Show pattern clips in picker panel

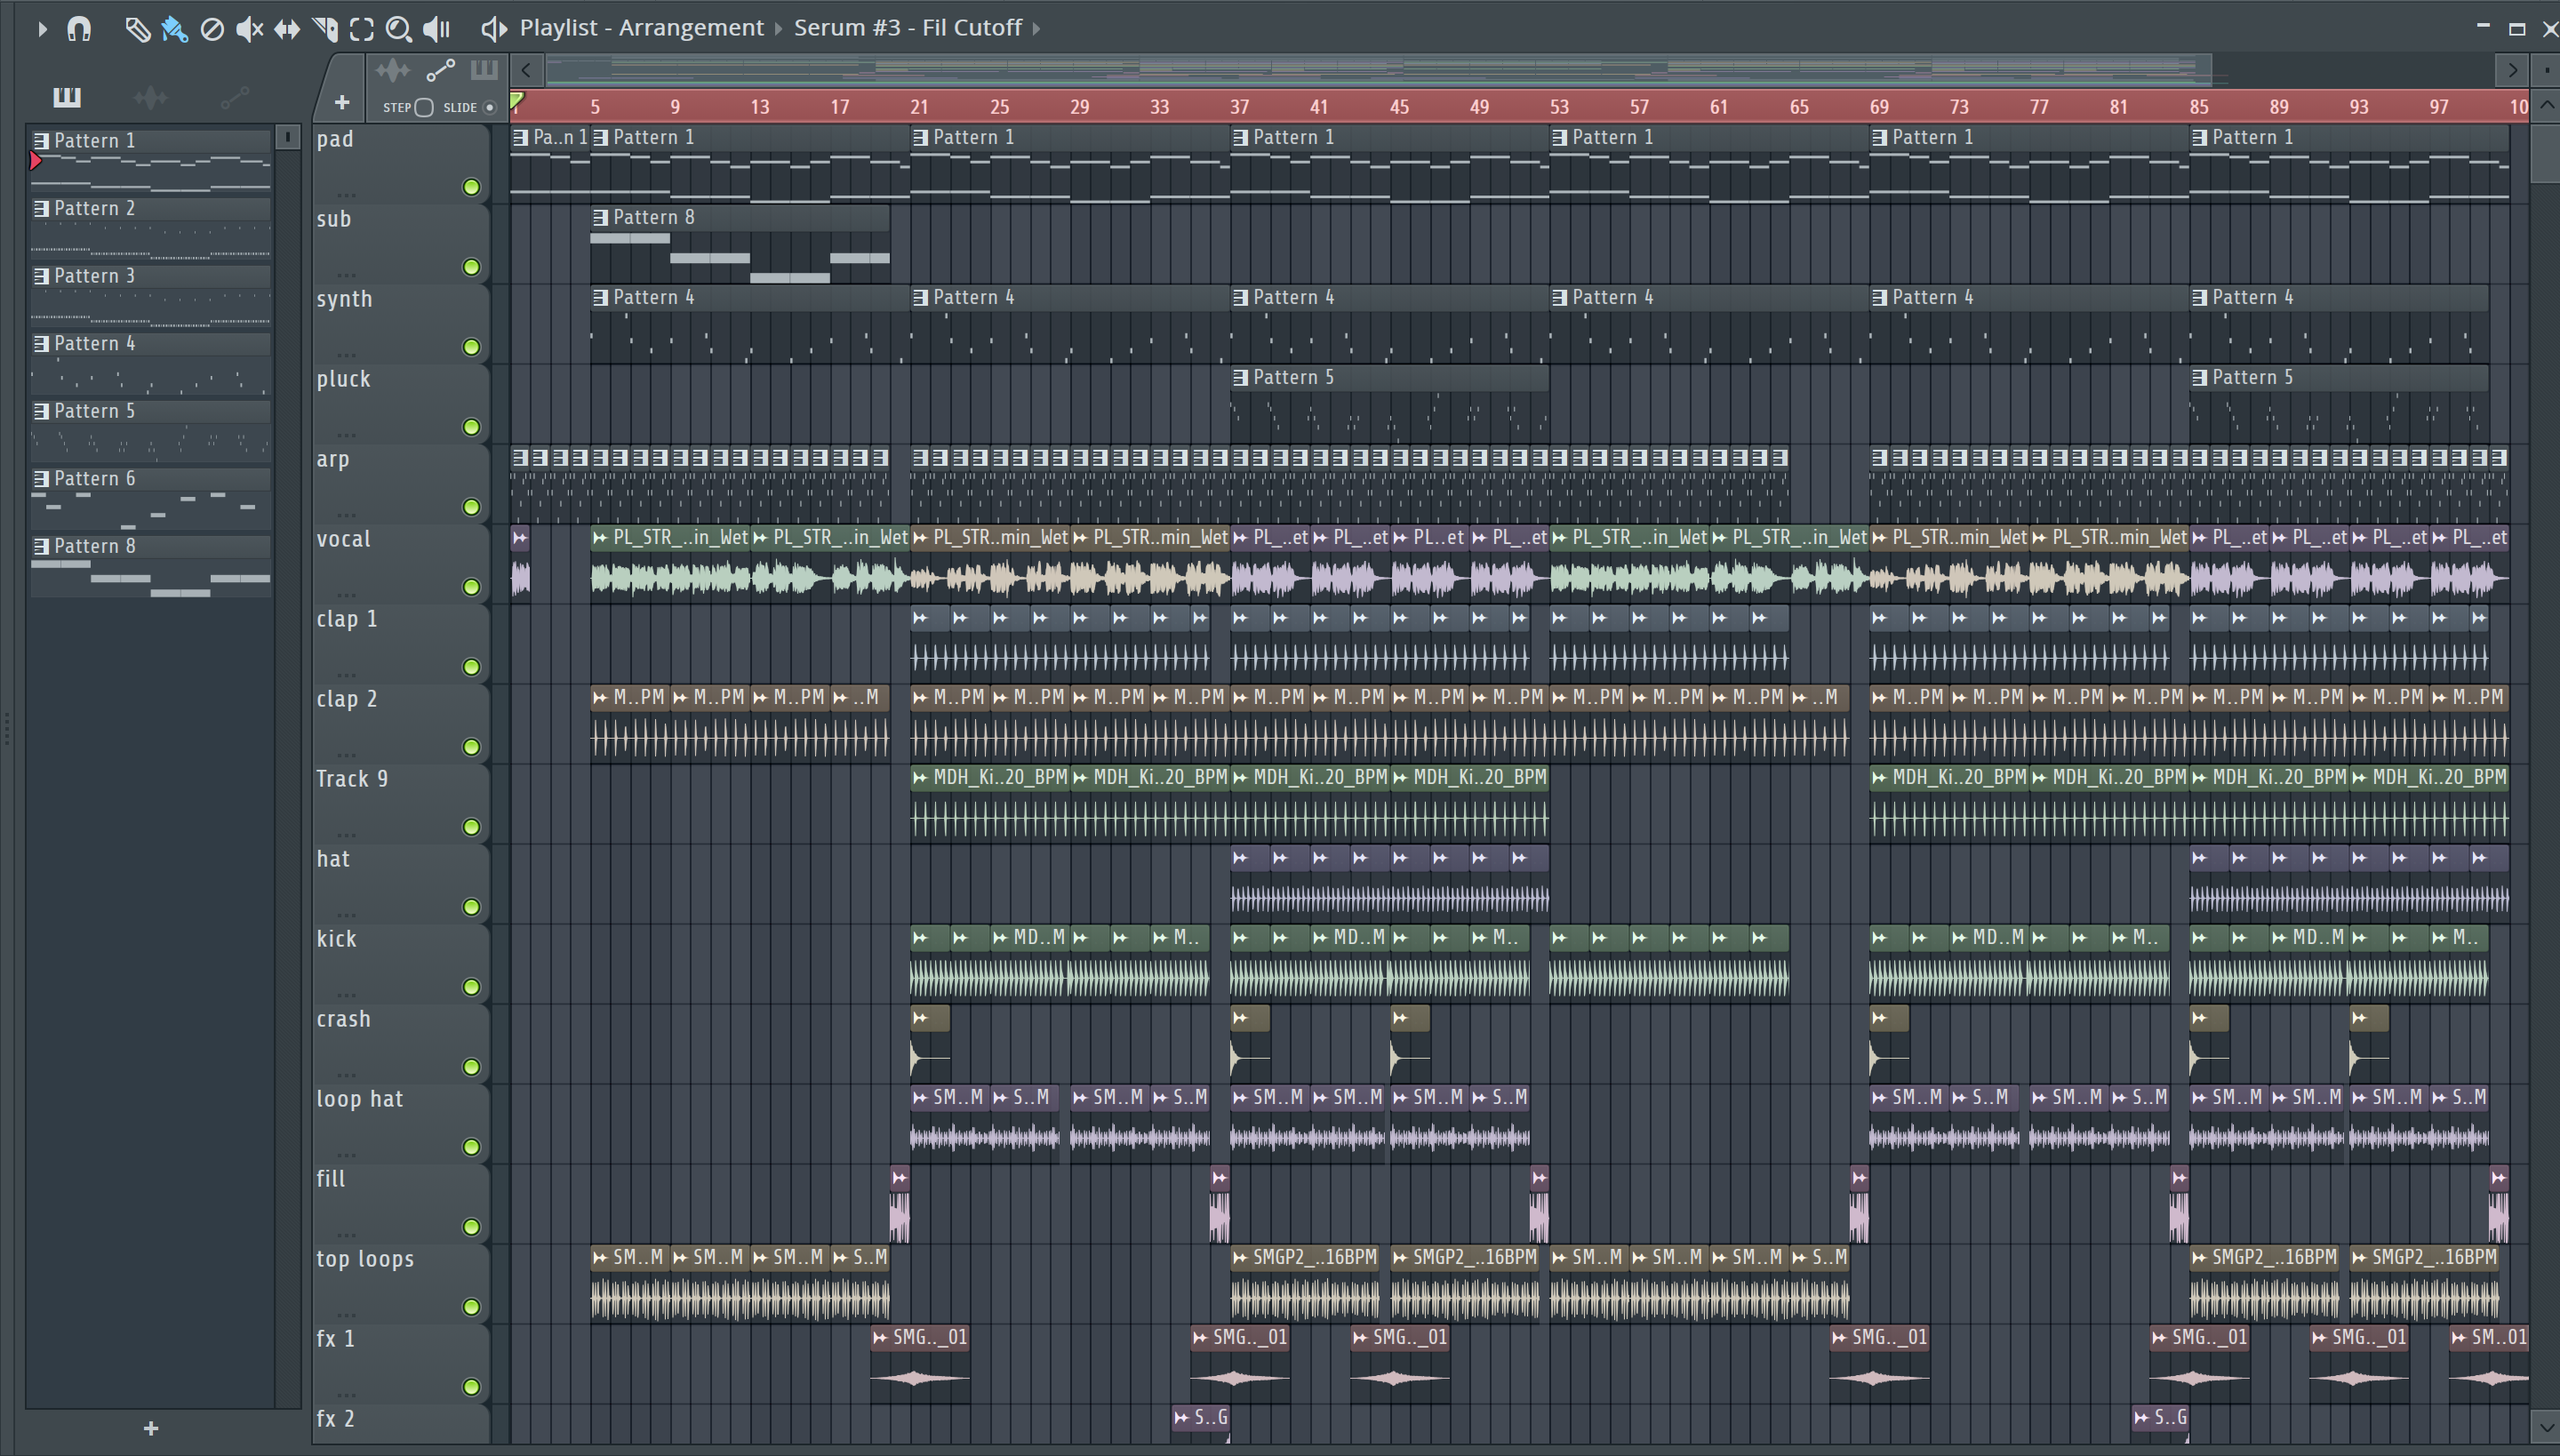coord(67,97)
